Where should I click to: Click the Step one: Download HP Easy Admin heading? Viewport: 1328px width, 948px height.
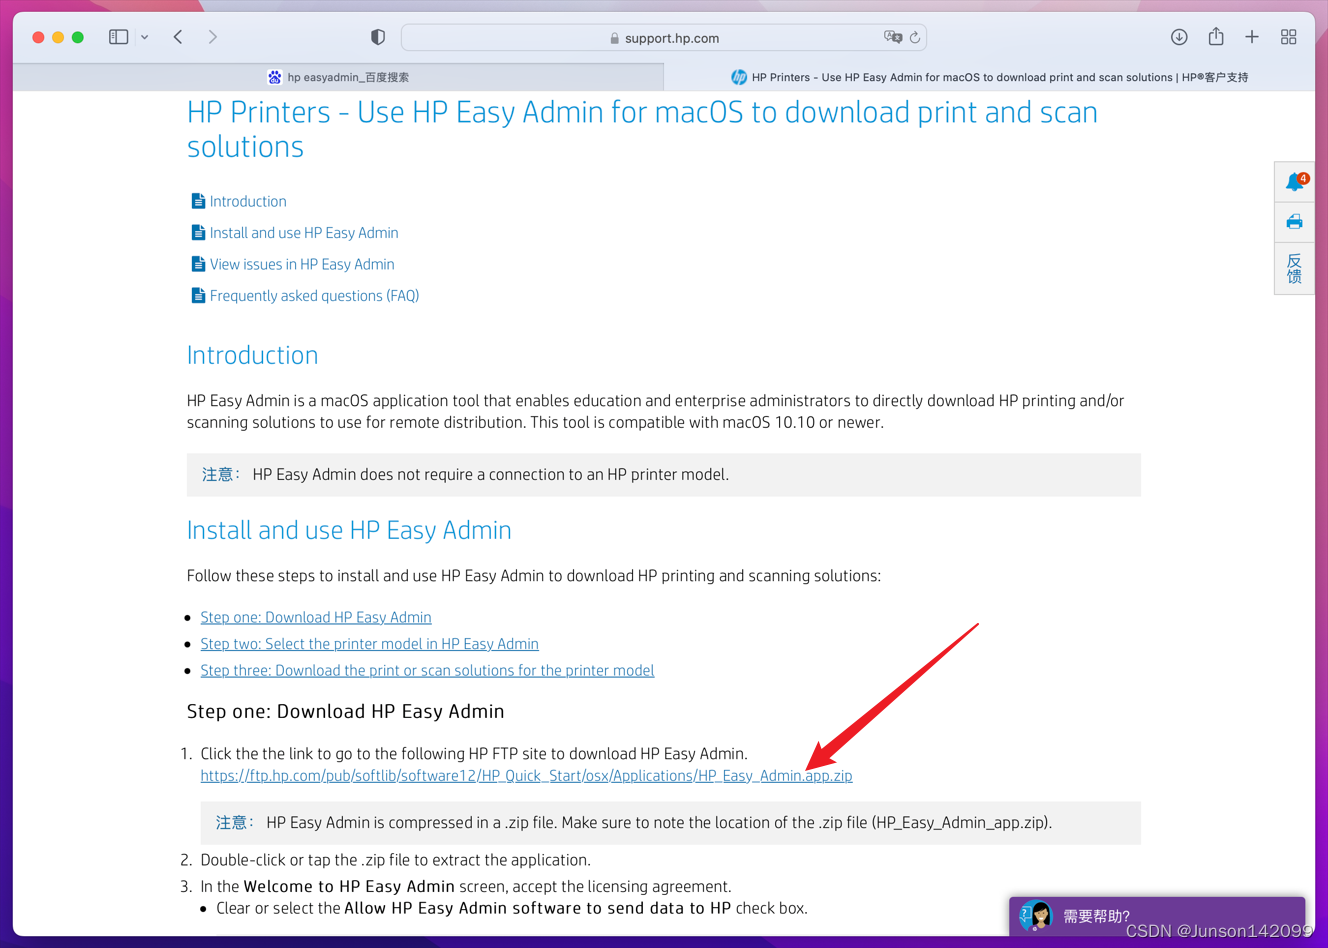(x=345, y=711)
